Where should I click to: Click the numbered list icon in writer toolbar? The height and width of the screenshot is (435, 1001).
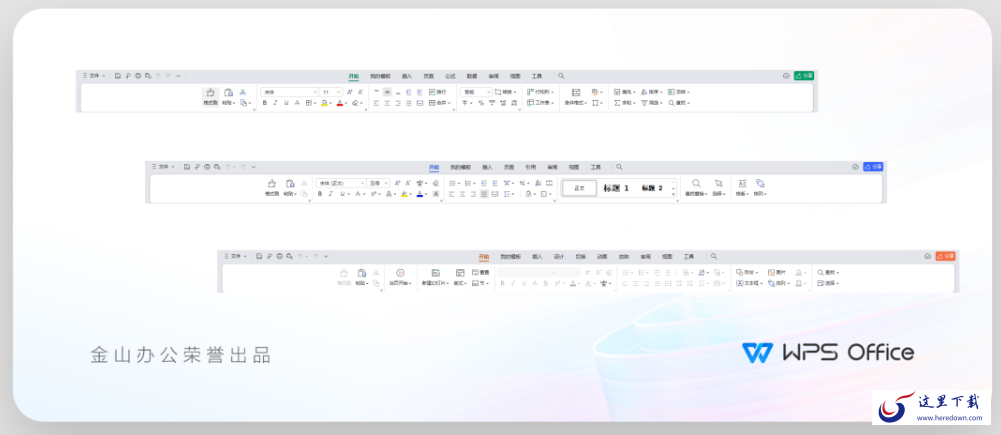point(469,183)
